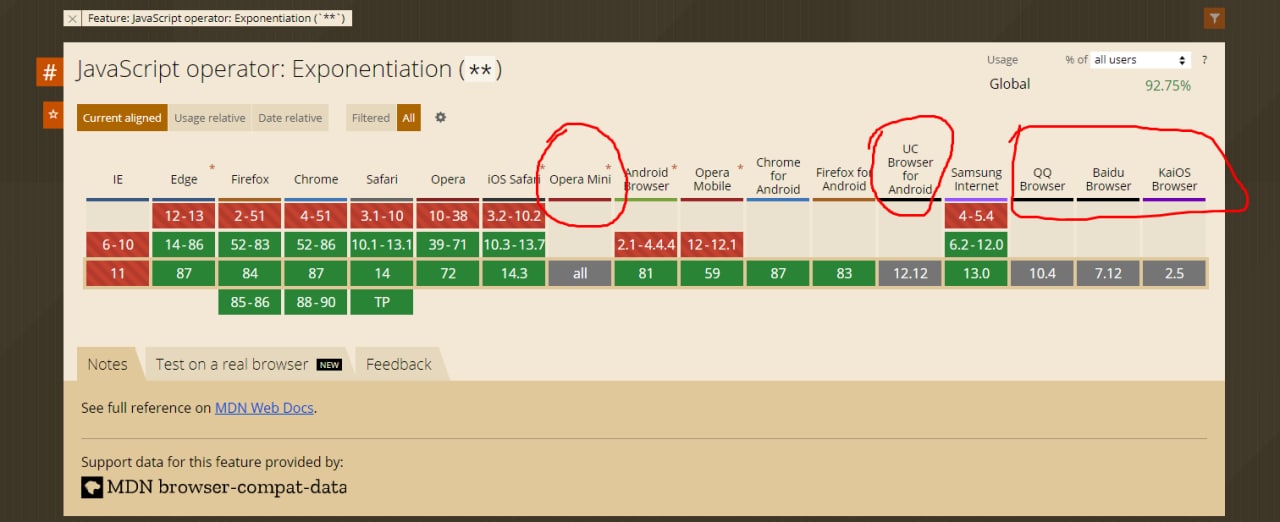
Task: Click Chrome 88-90 cell
Action: (x=316, y=302)
